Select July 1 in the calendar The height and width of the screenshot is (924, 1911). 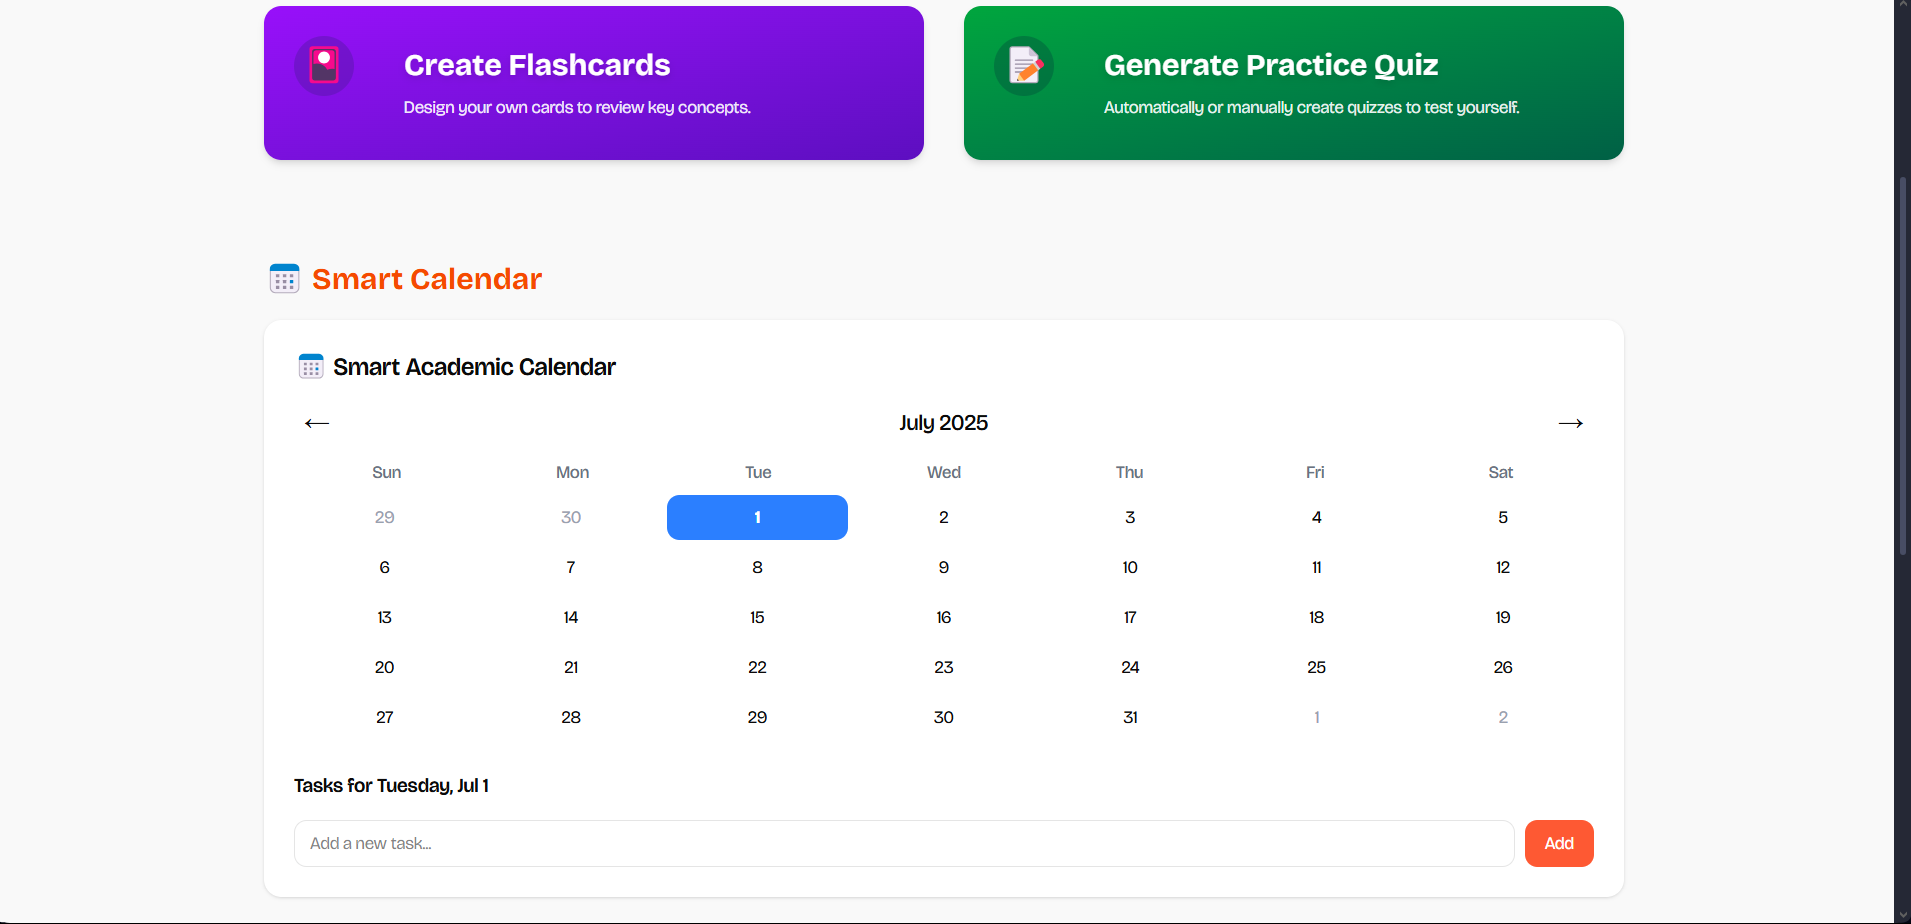coord(757,517)
